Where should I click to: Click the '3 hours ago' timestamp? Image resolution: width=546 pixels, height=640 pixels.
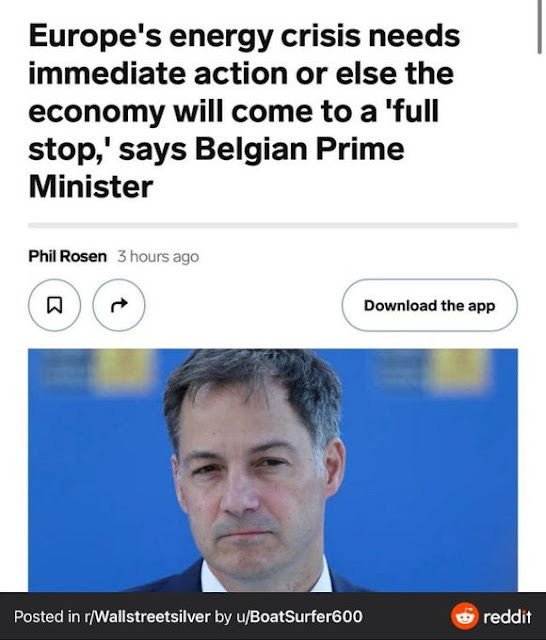coord(158,257)
